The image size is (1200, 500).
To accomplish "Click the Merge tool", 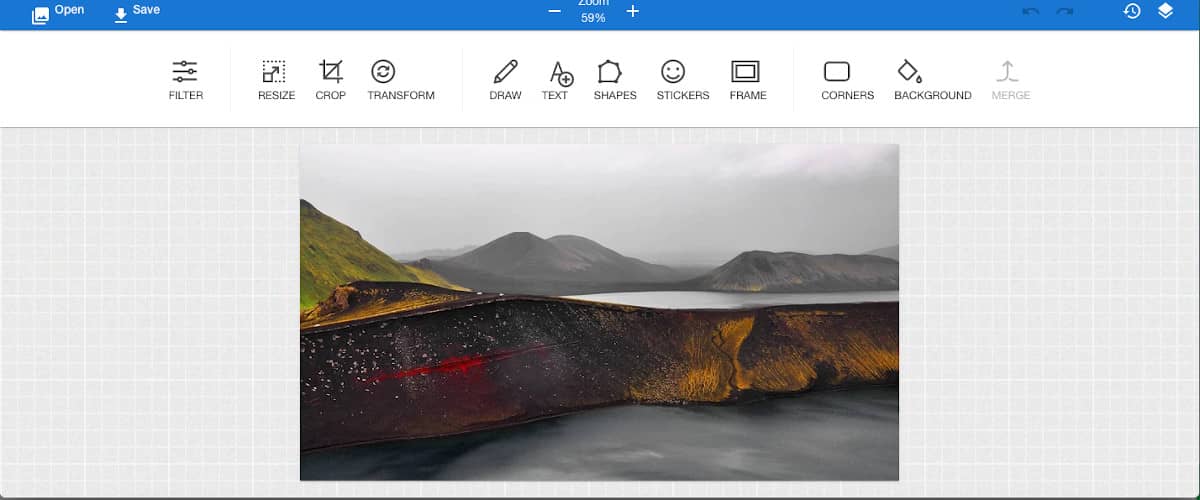I will tap(1010, 80).
